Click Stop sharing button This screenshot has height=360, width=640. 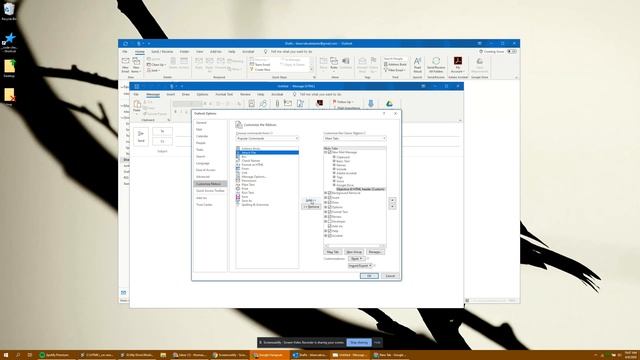coord(359,342)
